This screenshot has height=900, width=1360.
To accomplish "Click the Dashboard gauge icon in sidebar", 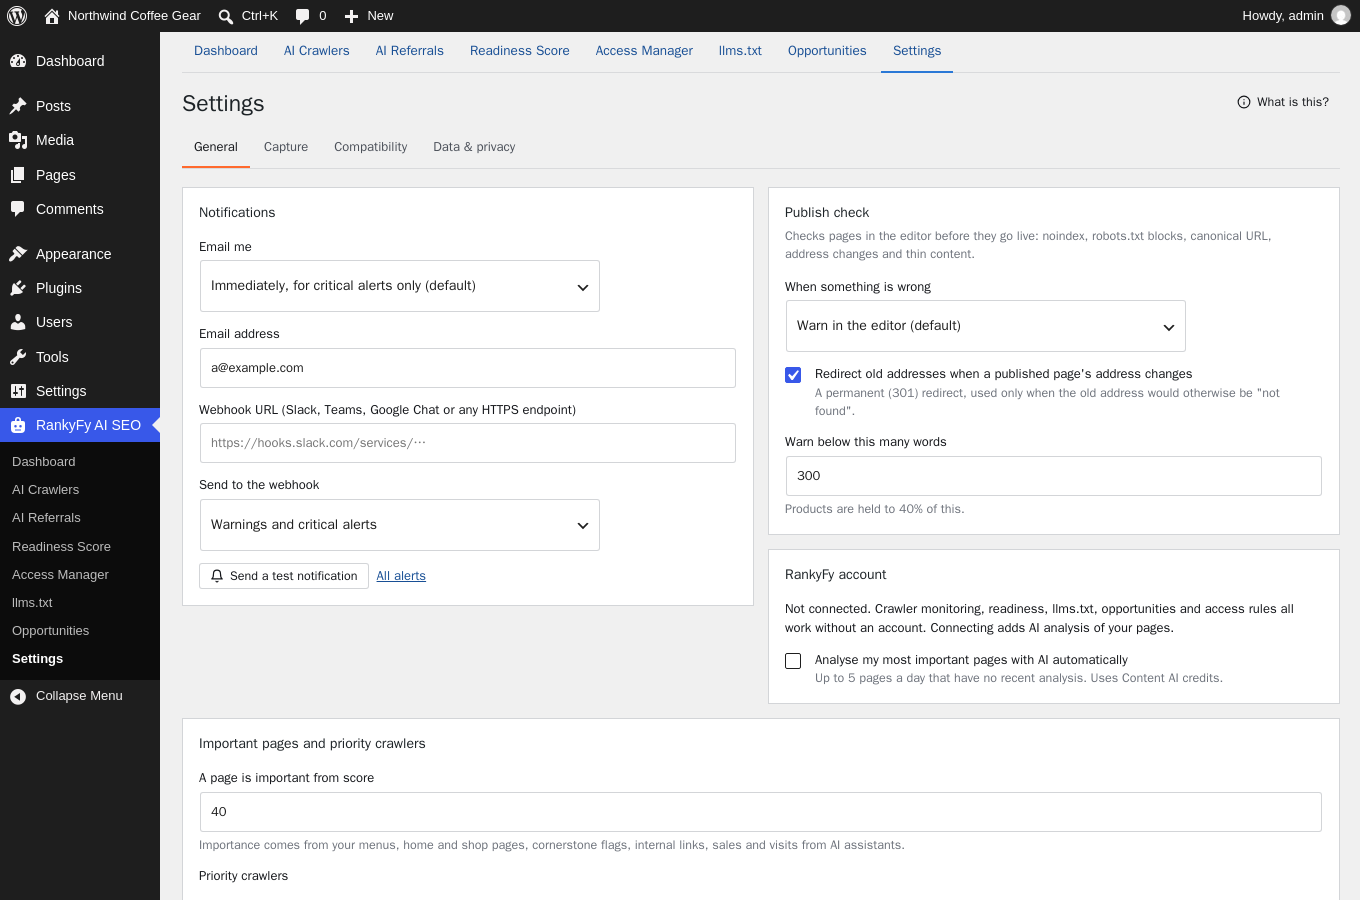I will (18, 61).
